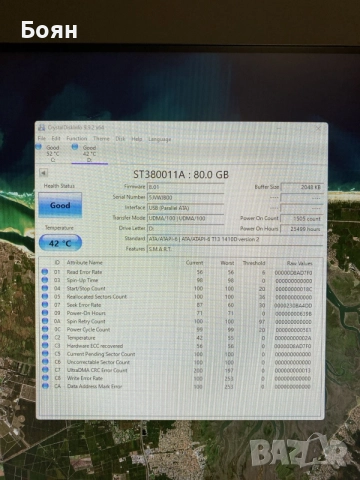360x480 pixels.
Task: Click the status dot for Read Error Rate
Action: coord(45,272)
